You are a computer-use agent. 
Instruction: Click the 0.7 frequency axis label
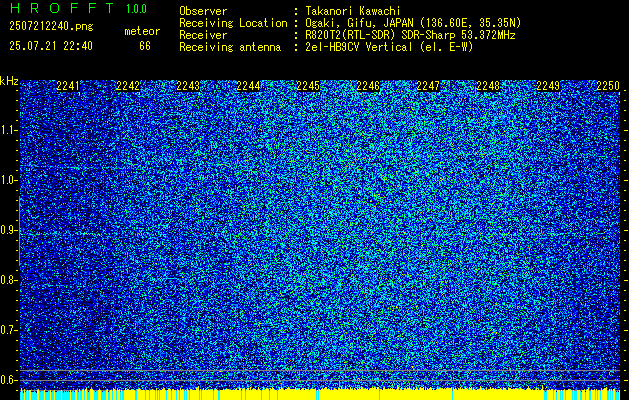(x=8, y=330)
